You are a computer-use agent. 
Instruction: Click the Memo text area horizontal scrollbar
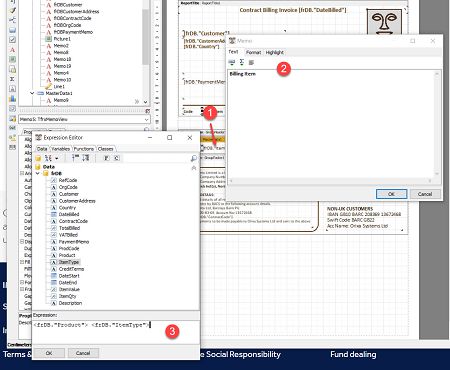(330, 181)
